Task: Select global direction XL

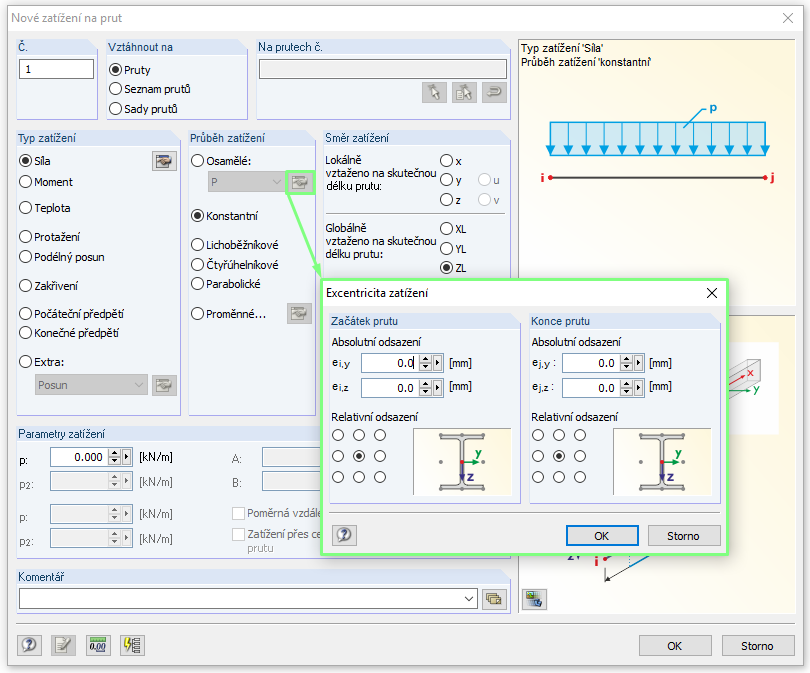Action: [x=446, y=228]
